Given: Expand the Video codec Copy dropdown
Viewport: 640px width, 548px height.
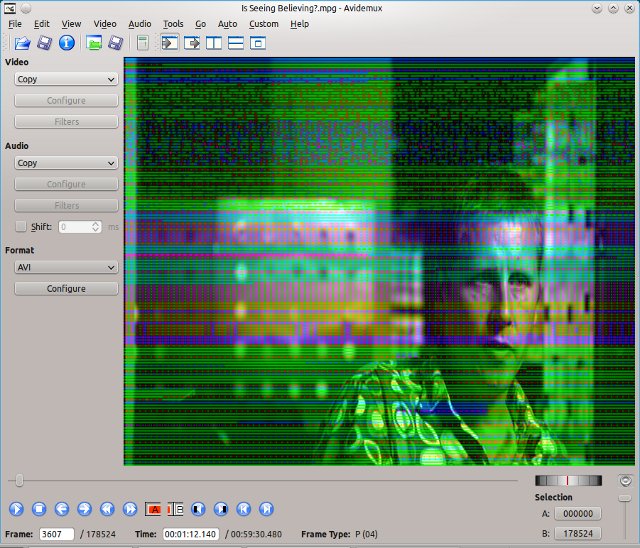Looking at the screenshot, I should (x=66, y=79).
